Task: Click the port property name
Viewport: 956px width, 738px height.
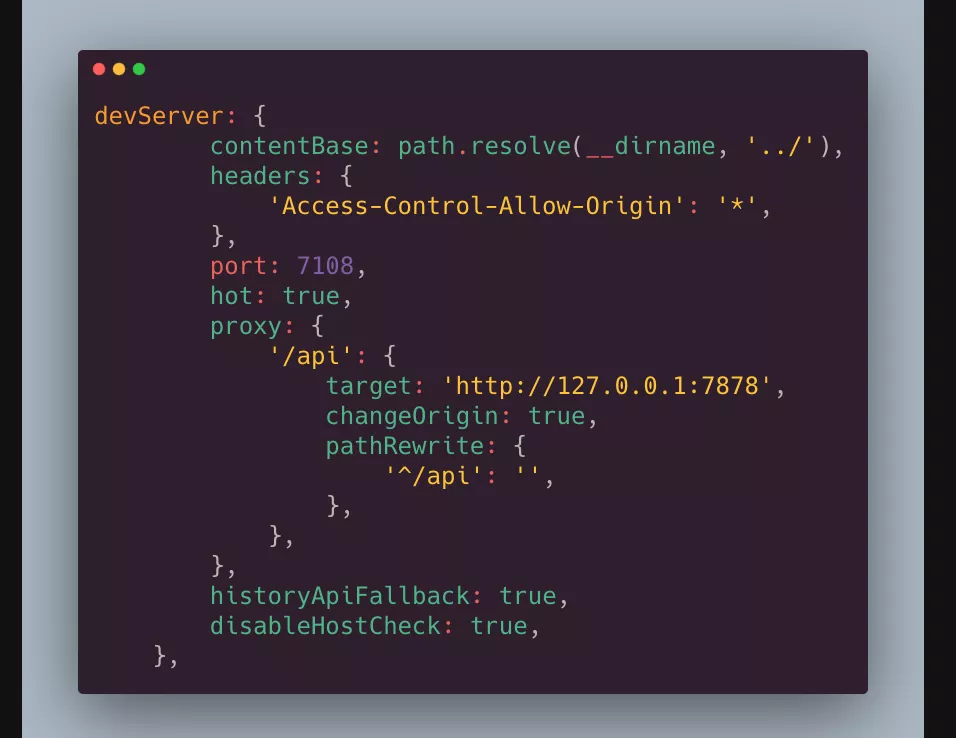Action: (238, 267)
